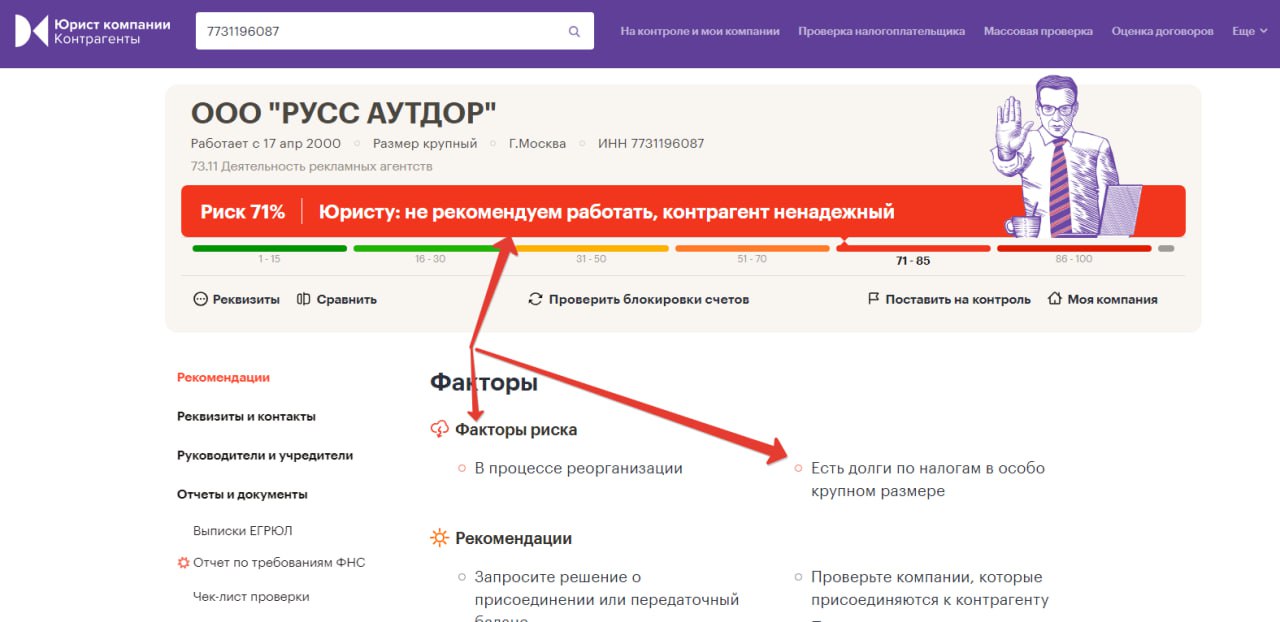Select Реквизиты и контакты in sidebar
Image resolution: width=1280 pixels, height=622 pixels.
coord(246,417)
